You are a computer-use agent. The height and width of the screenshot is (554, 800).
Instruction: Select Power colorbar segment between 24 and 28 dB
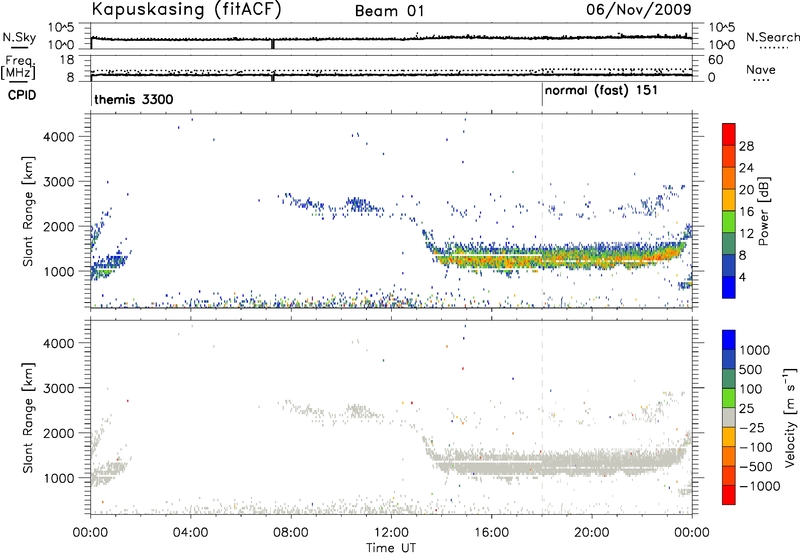point(729,156)
